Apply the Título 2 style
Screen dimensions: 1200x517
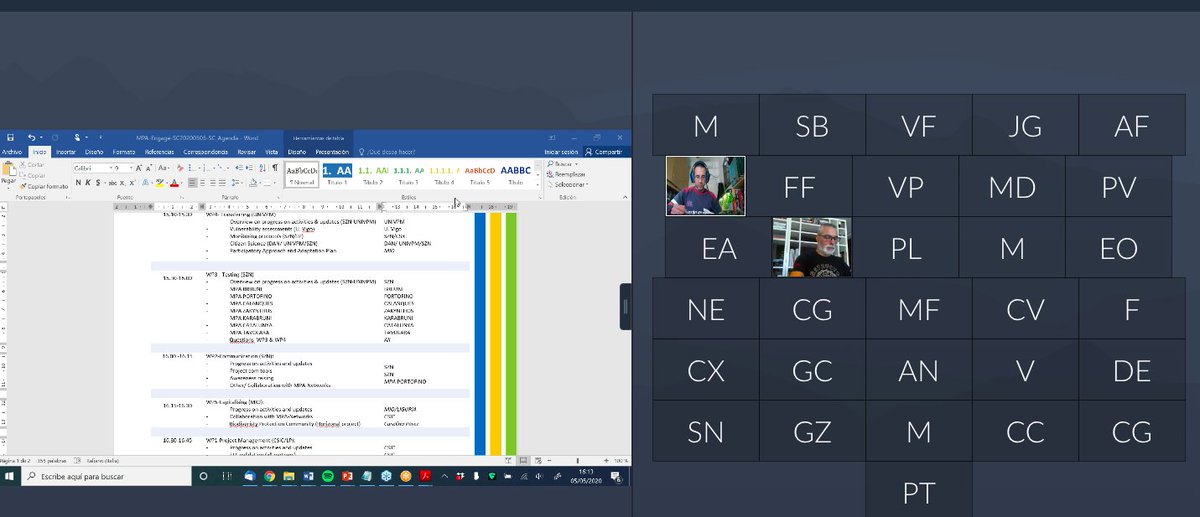[373, 175]
